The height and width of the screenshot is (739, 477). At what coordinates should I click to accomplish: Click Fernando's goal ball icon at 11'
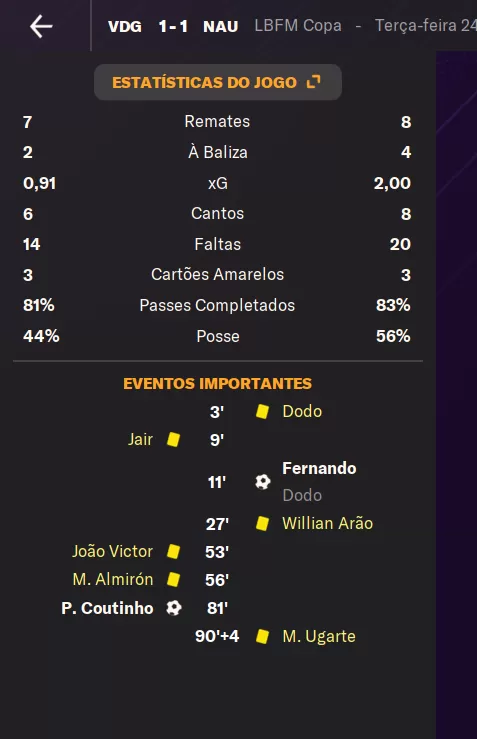pyautogui.click(x=263, y=482)
